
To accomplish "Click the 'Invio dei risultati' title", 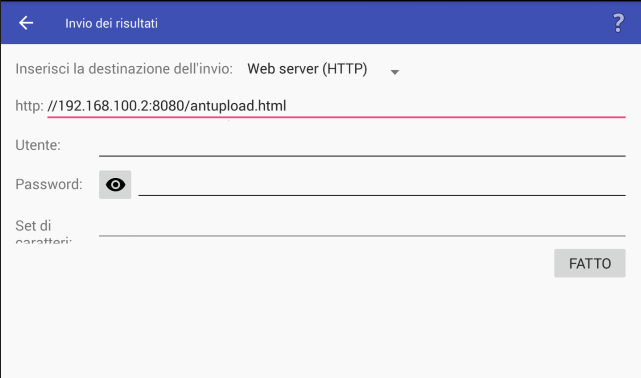I will pyautogui.click(x=111, y=23).
